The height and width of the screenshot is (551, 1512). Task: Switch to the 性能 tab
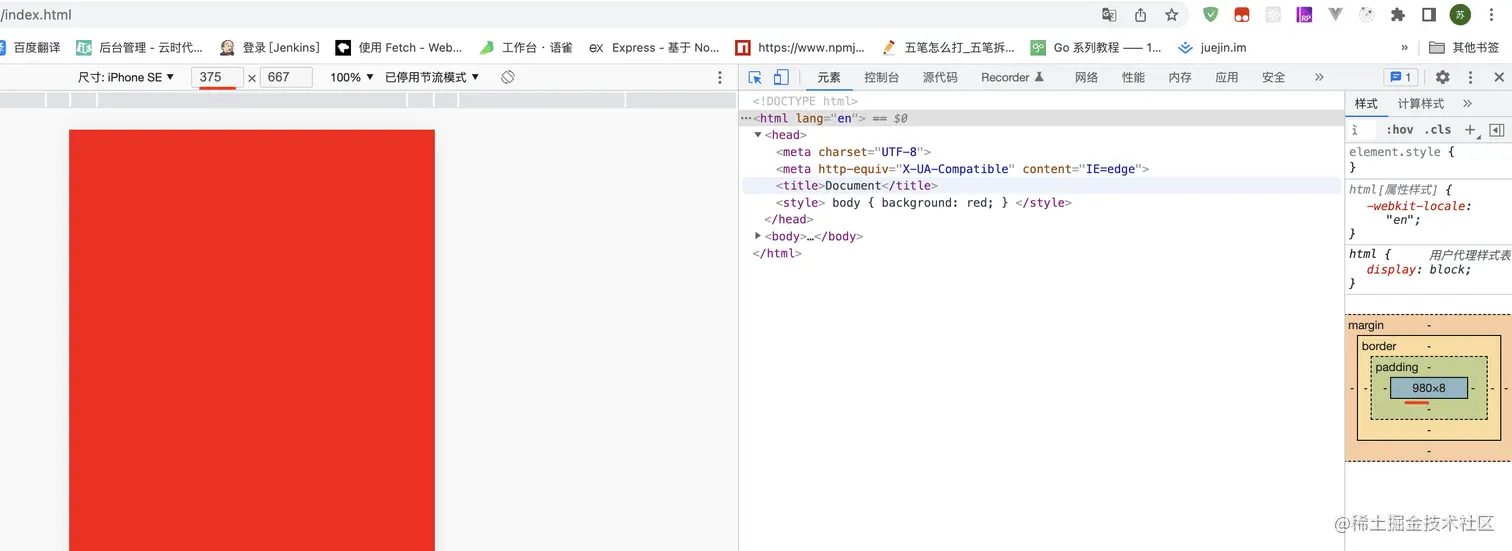1133,77
